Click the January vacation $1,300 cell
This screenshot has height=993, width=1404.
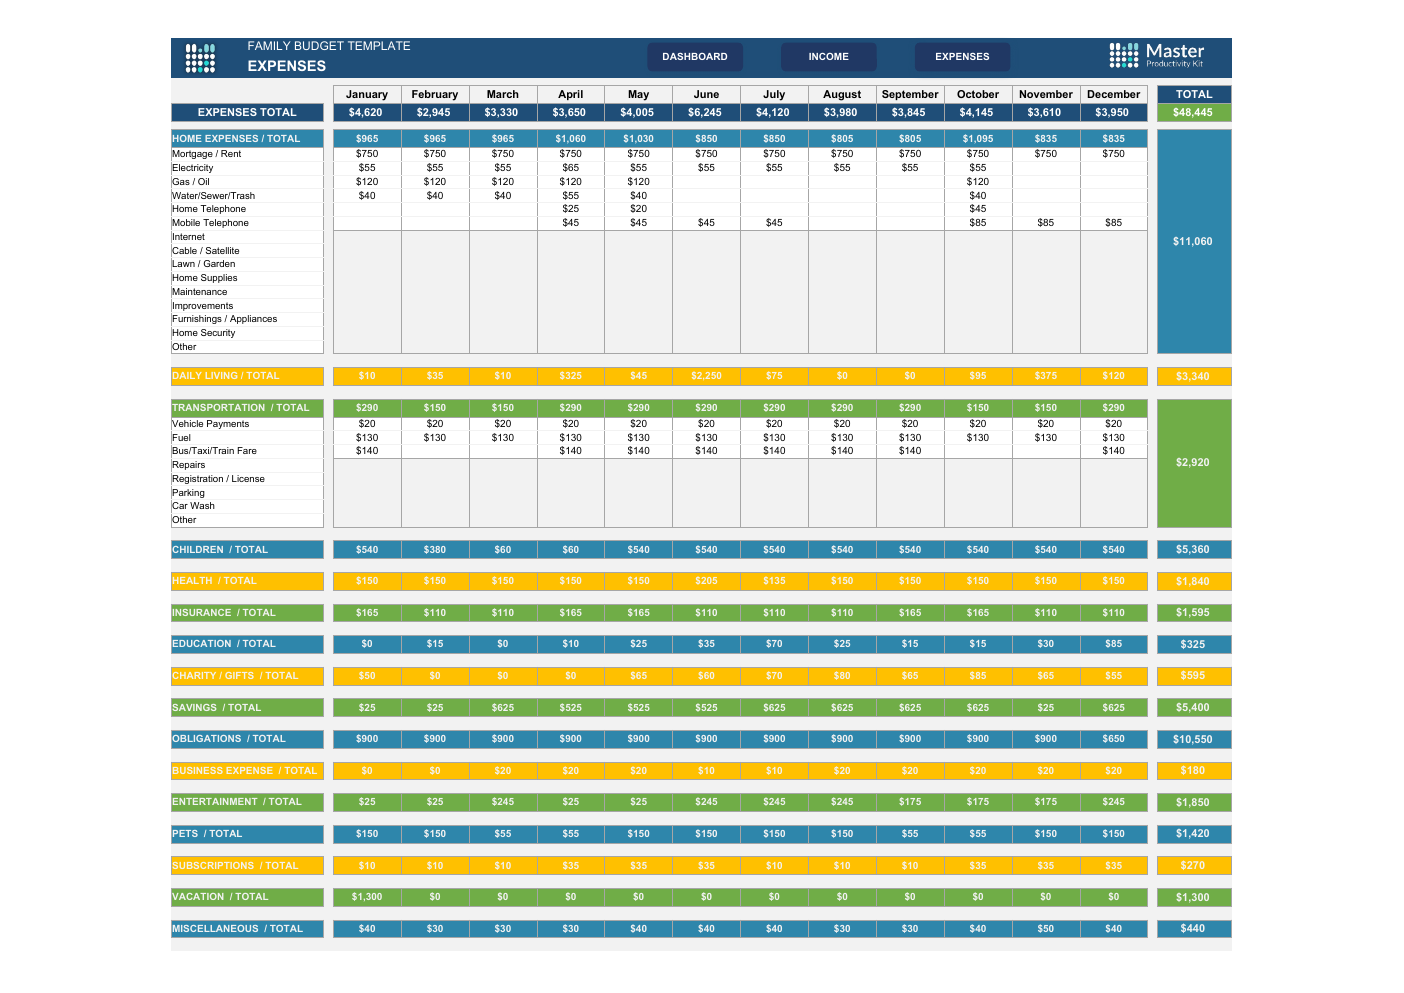pos(367,897)
